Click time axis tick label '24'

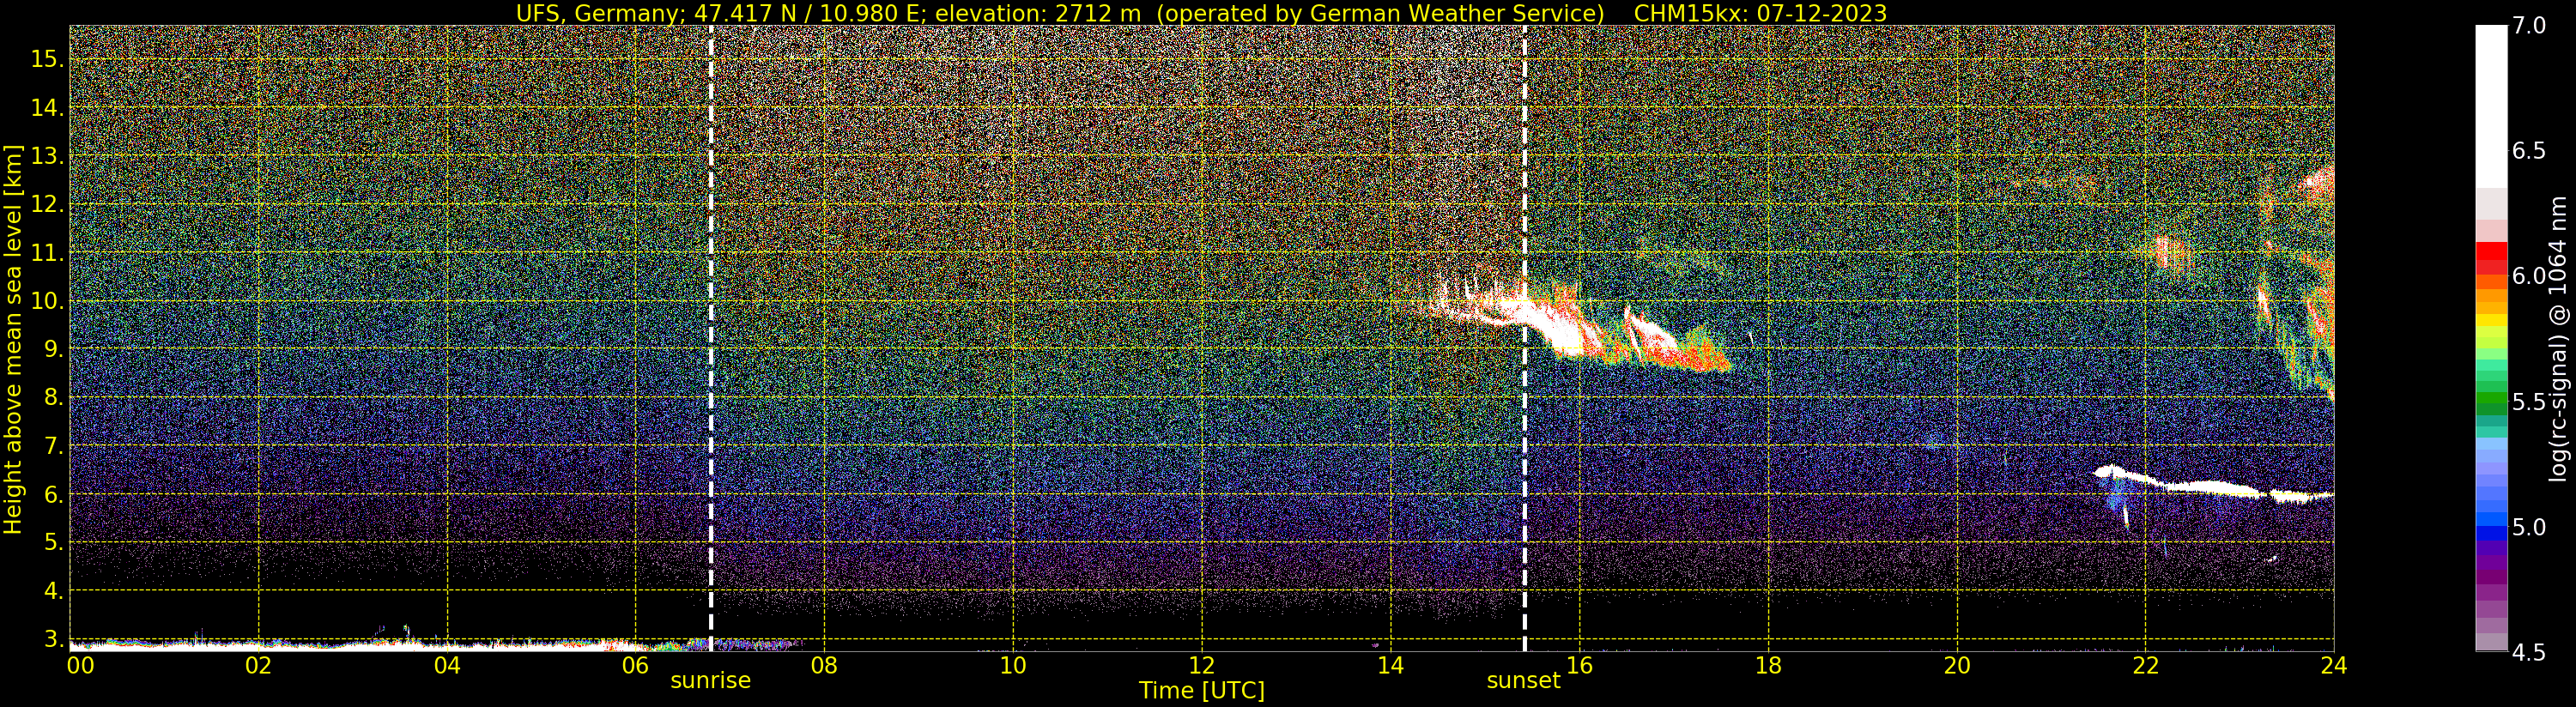[2334, 666]
